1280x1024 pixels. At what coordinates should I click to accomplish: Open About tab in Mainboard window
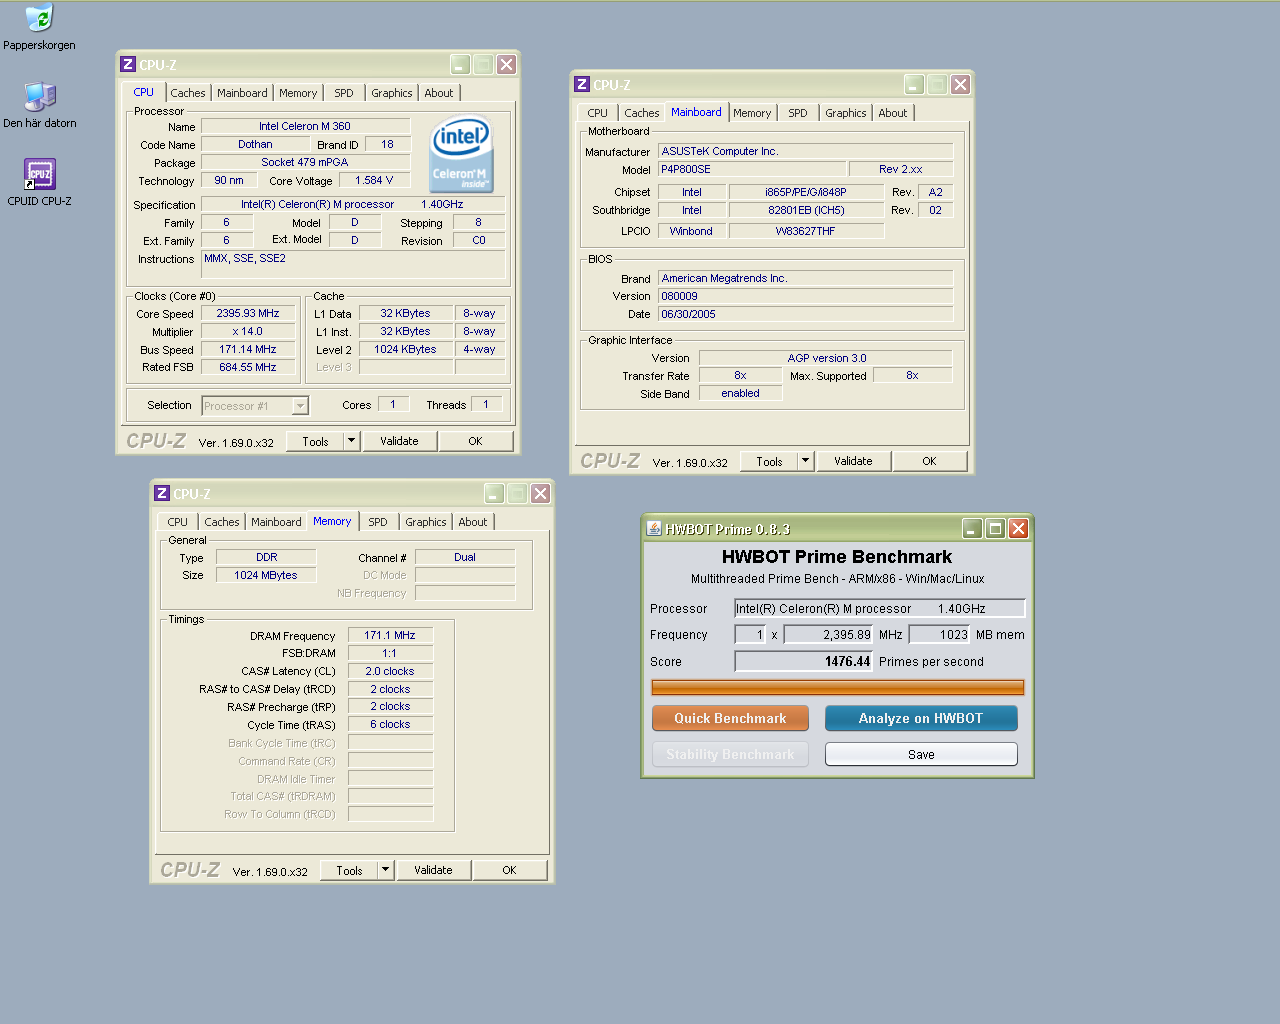point(893,113)
